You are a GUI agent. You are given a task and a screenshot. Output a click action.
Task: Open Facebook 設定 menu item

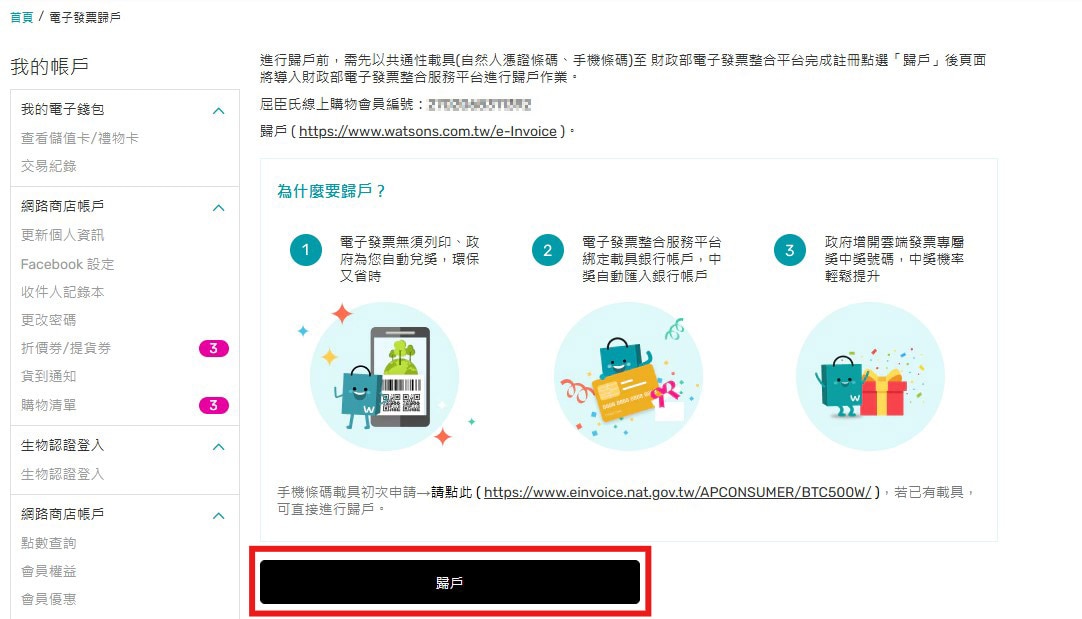pos(67,264)
